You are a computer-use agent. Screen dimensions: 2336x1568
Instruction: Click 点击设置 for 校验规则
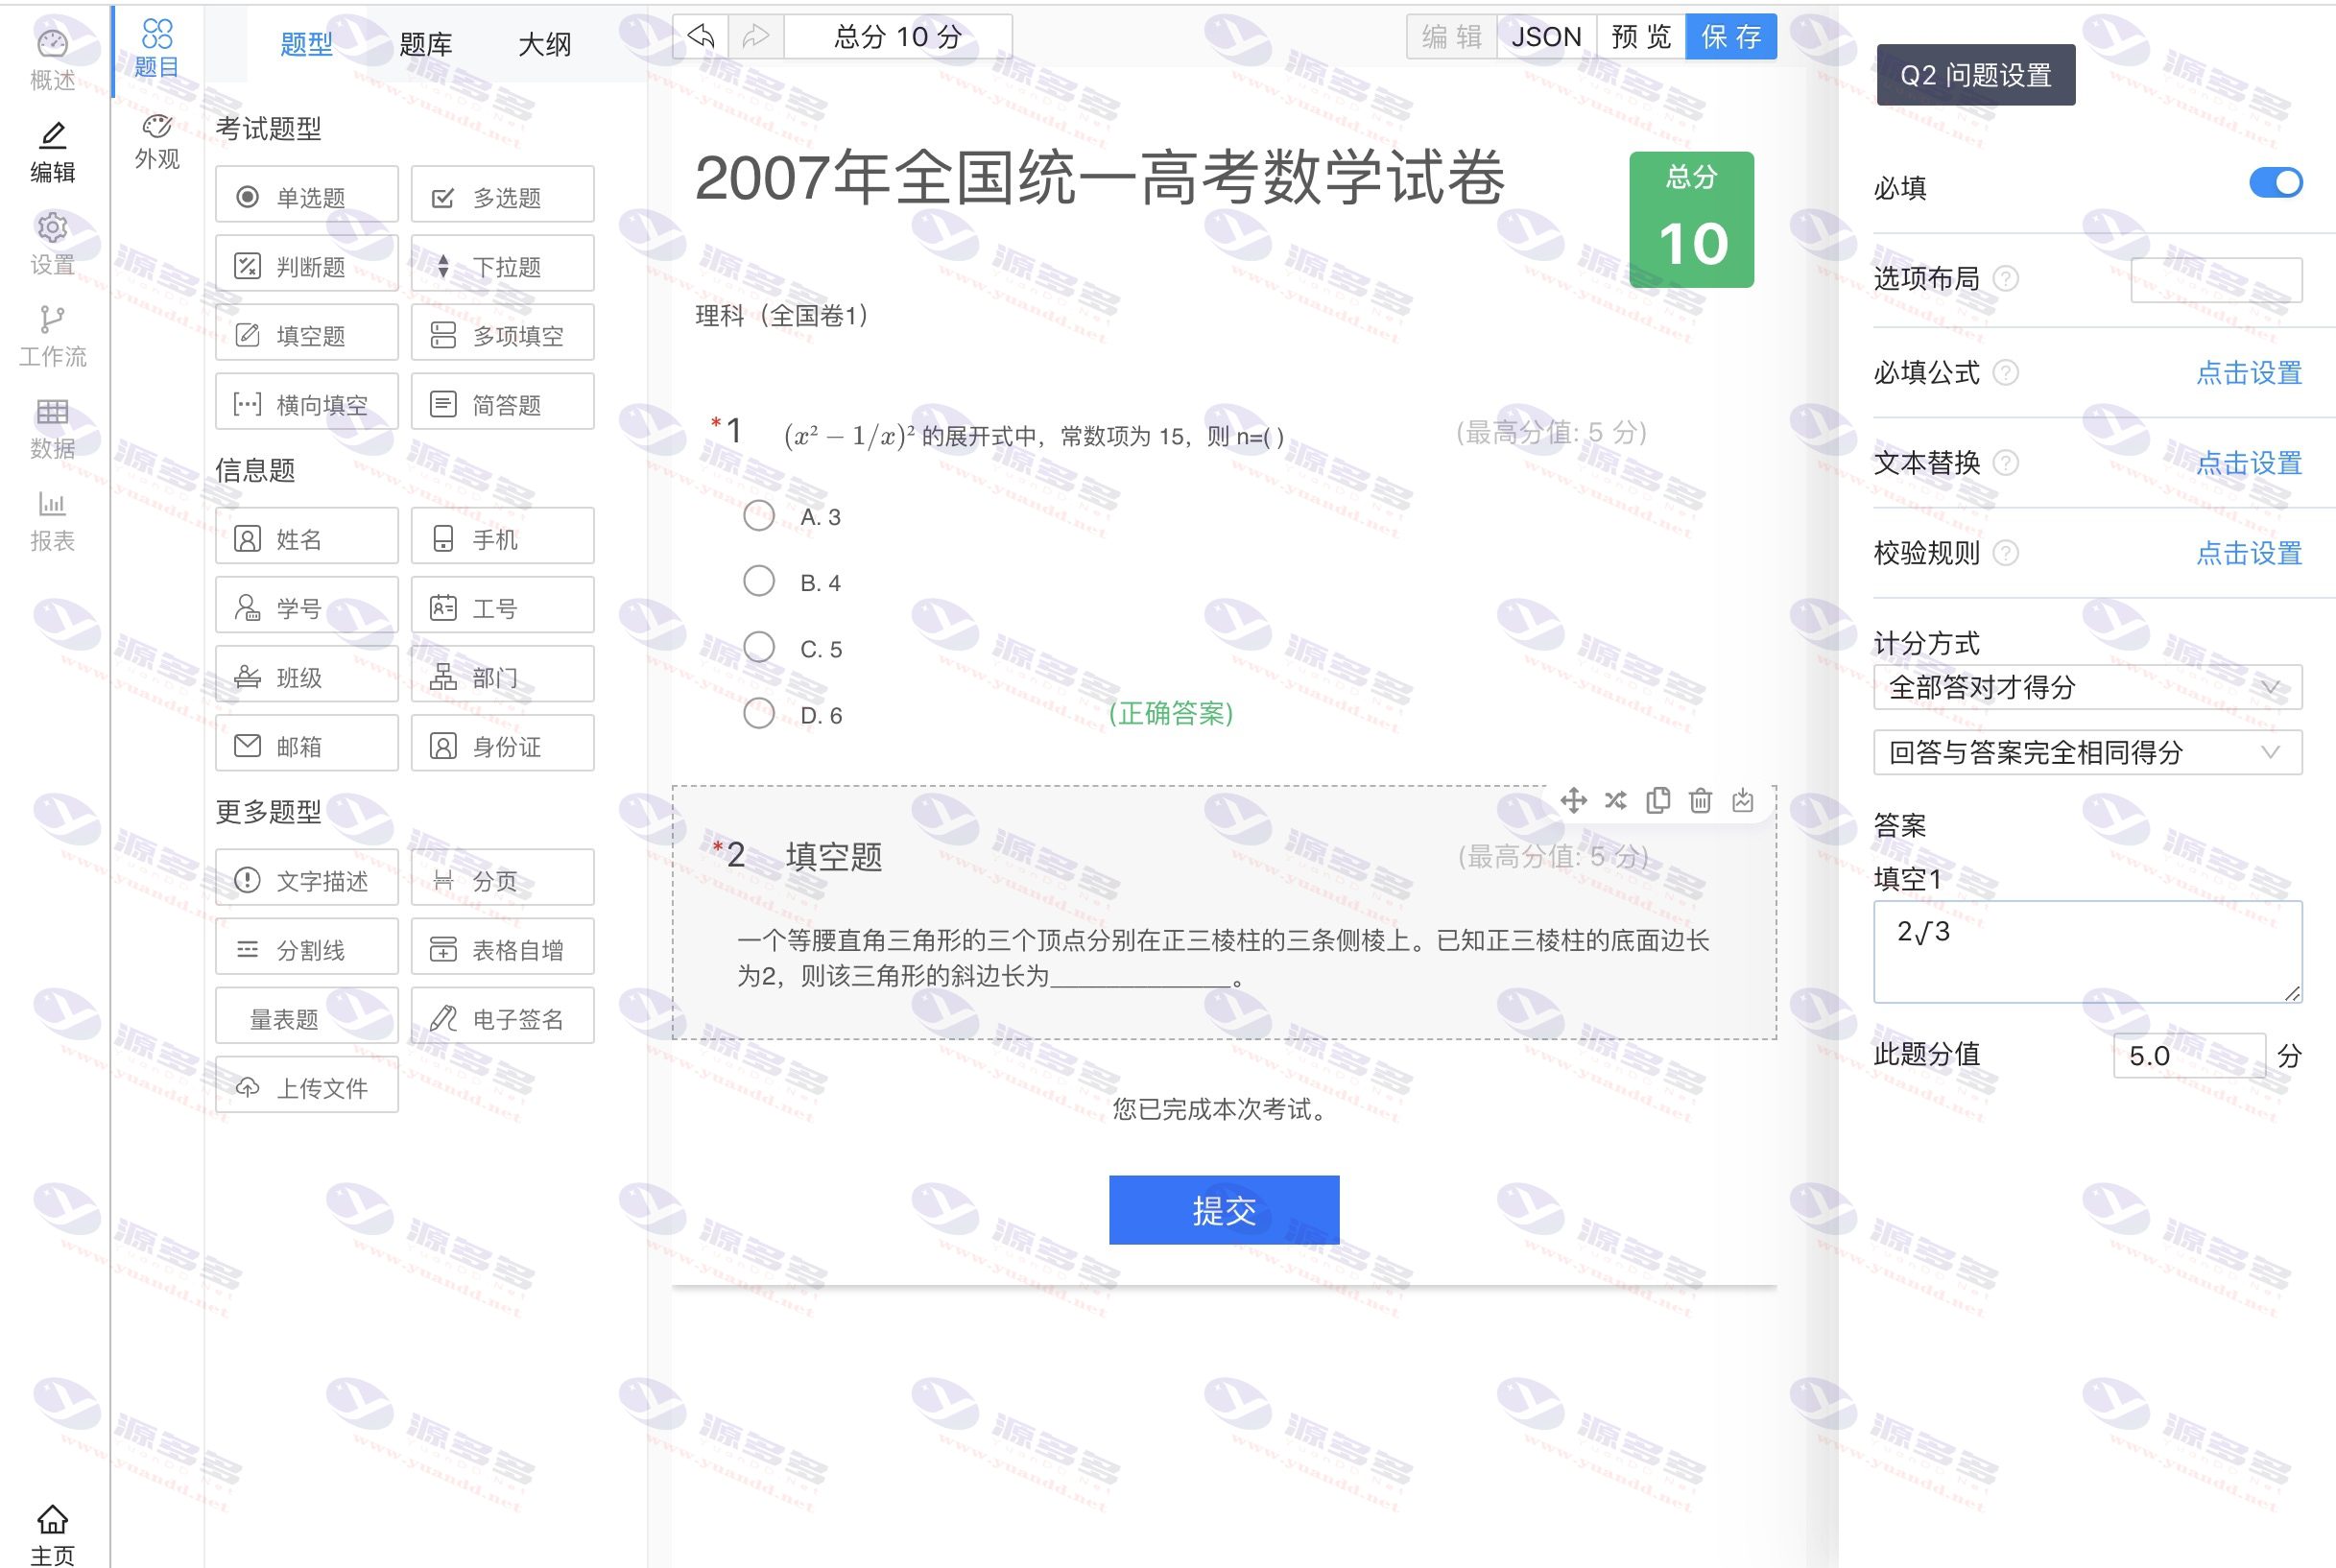(2249, 553)
